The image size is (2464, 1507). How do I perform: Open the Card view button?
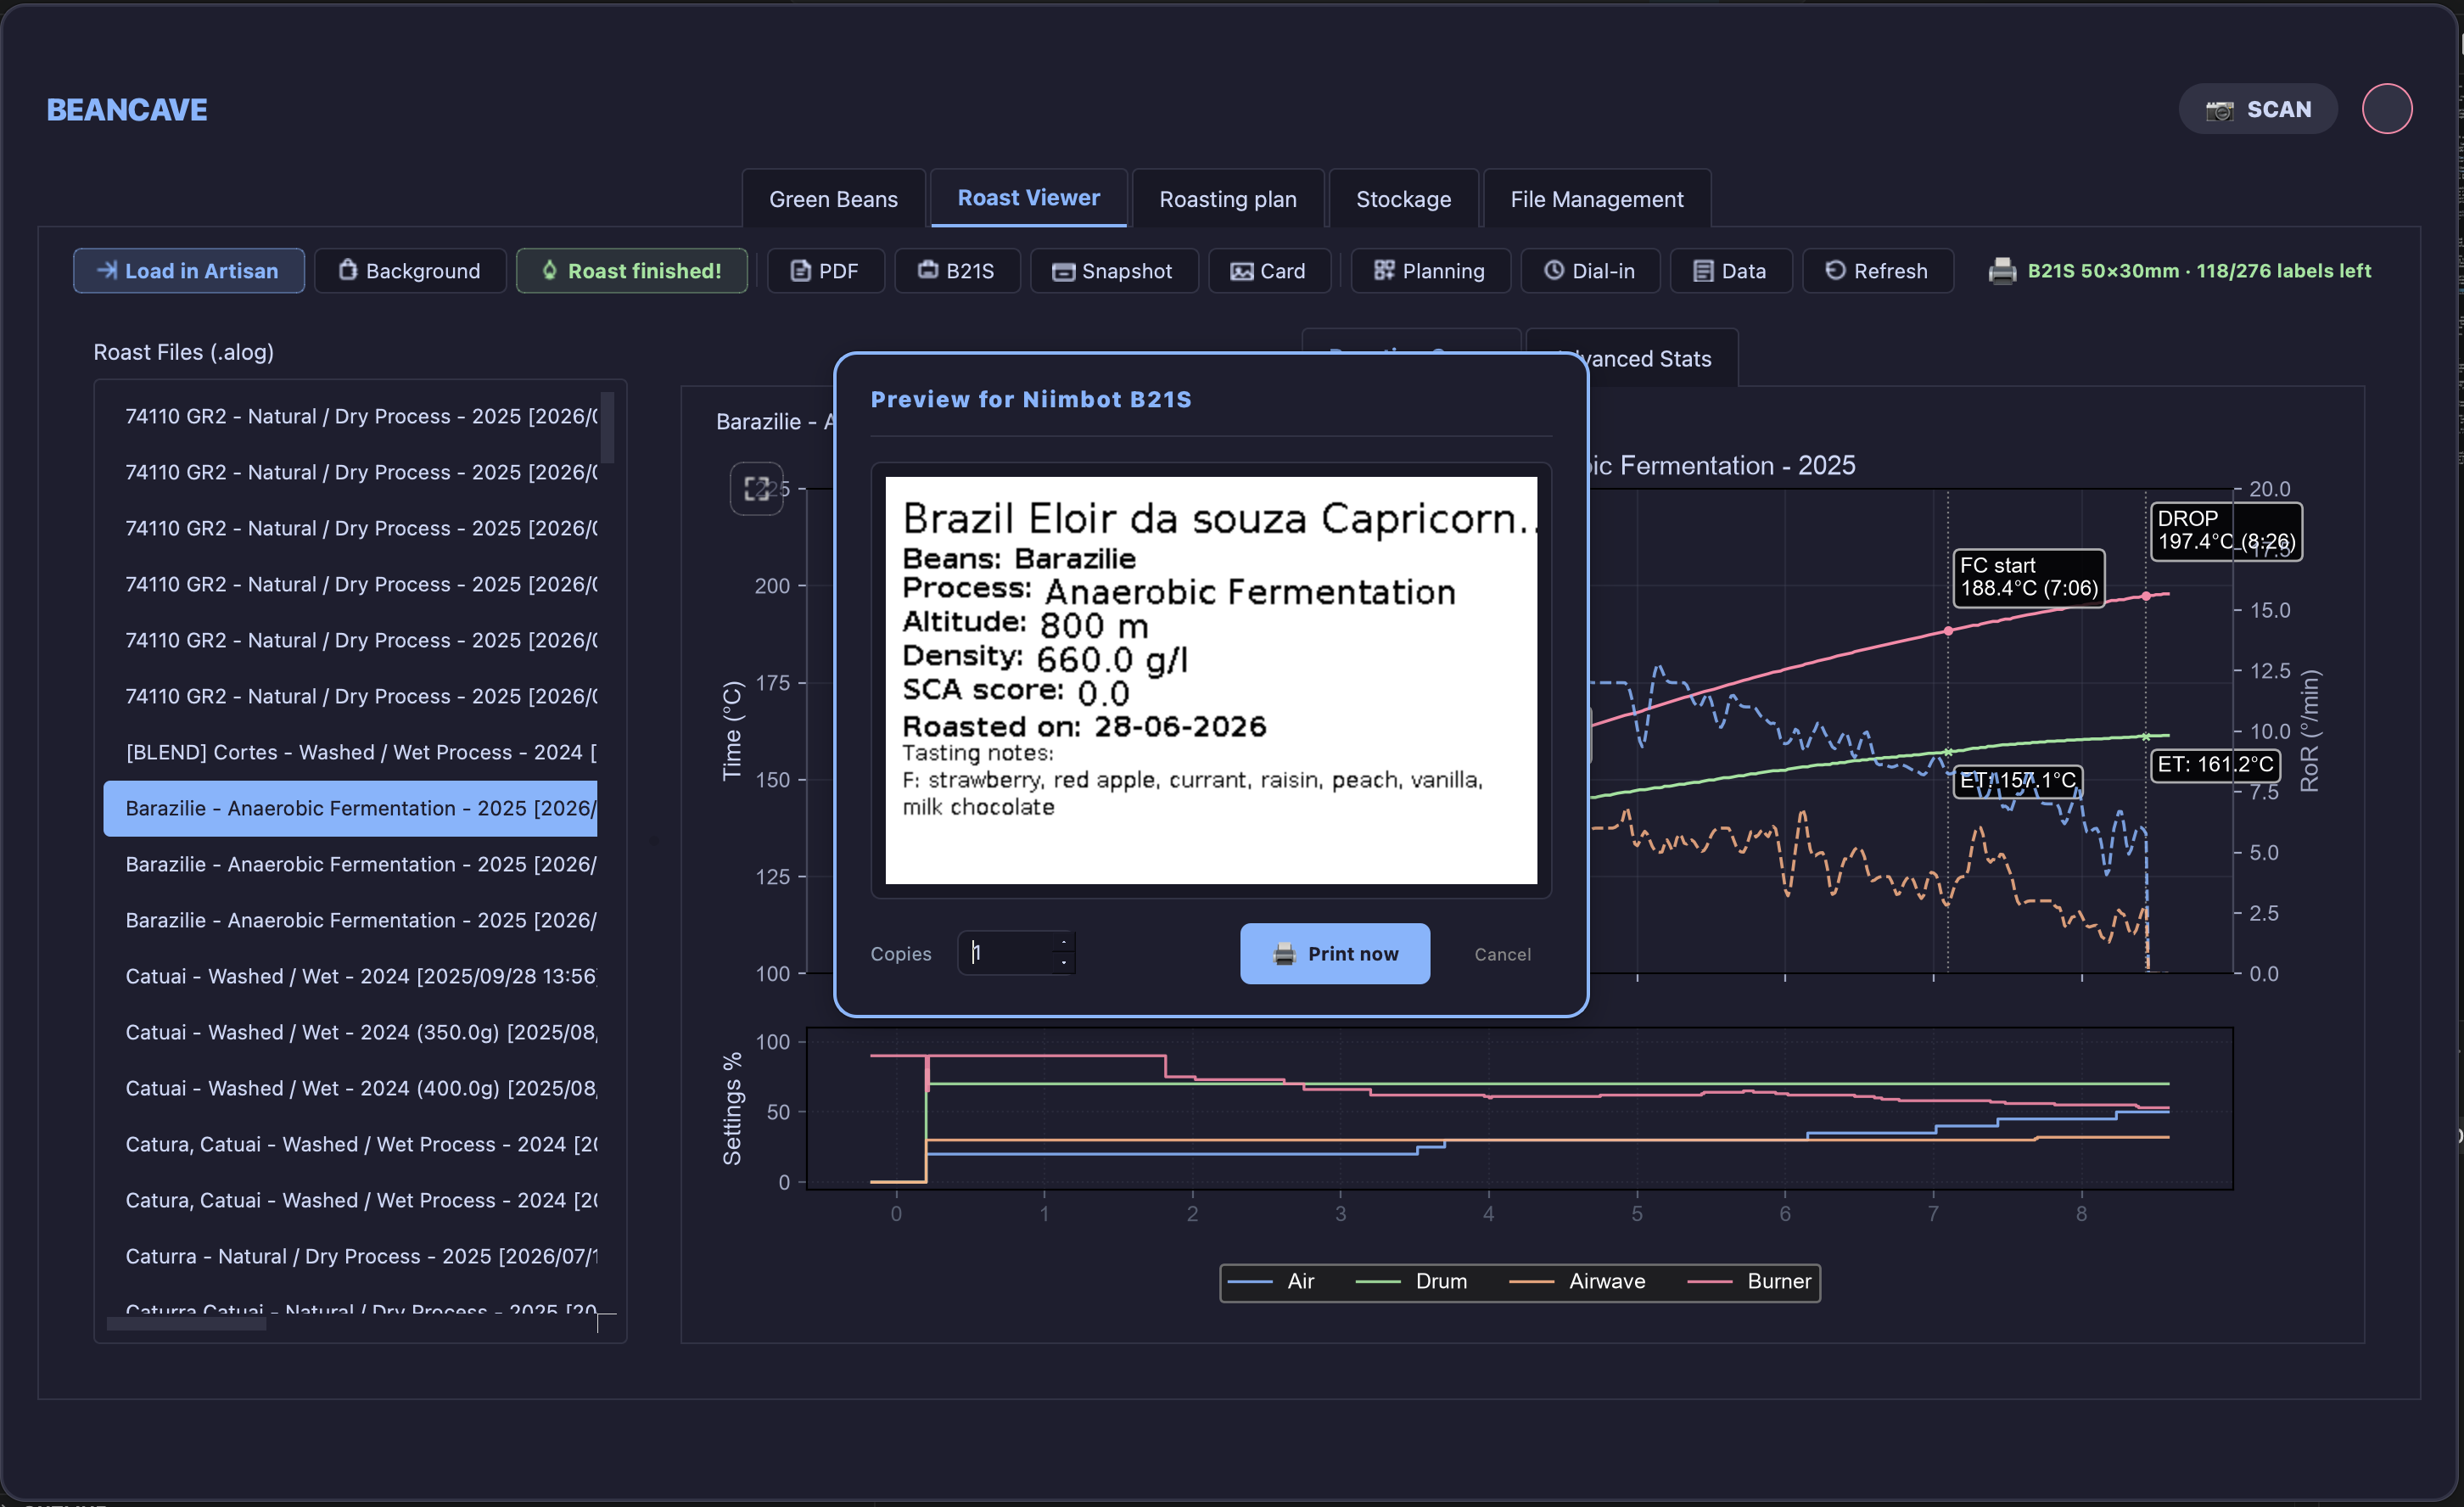click(x=1269, y=271)
